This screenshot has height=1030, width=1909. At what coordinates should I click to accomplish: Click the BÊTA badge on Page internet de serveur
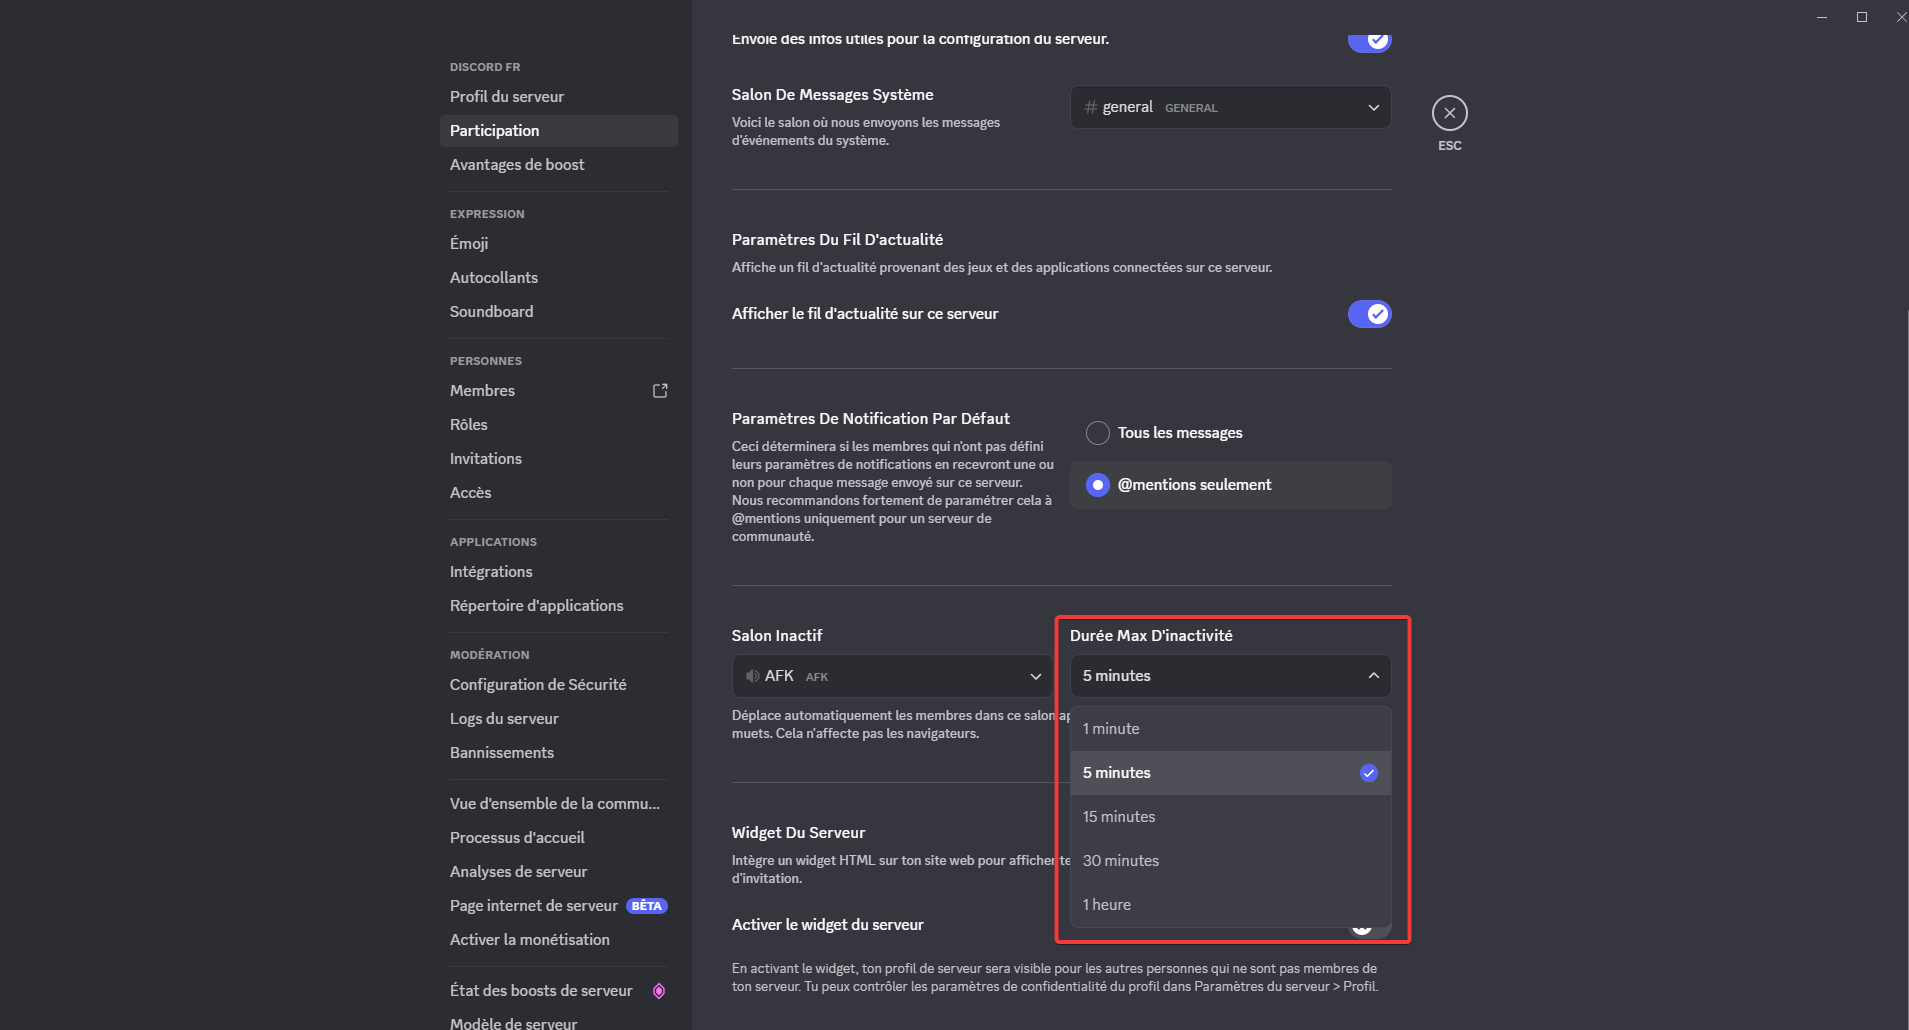[x=646, y=906]
